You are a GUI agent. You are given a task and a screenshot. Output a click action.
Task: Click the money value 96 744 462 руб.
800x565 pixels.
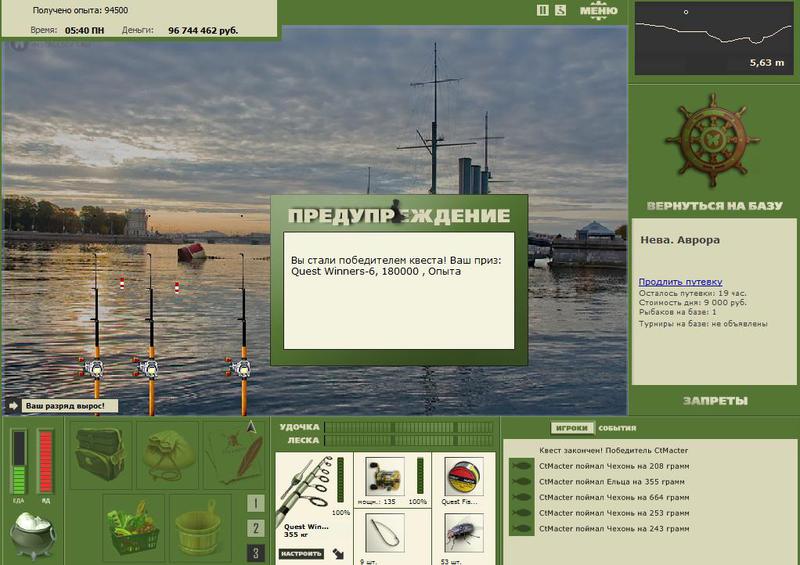203,31
